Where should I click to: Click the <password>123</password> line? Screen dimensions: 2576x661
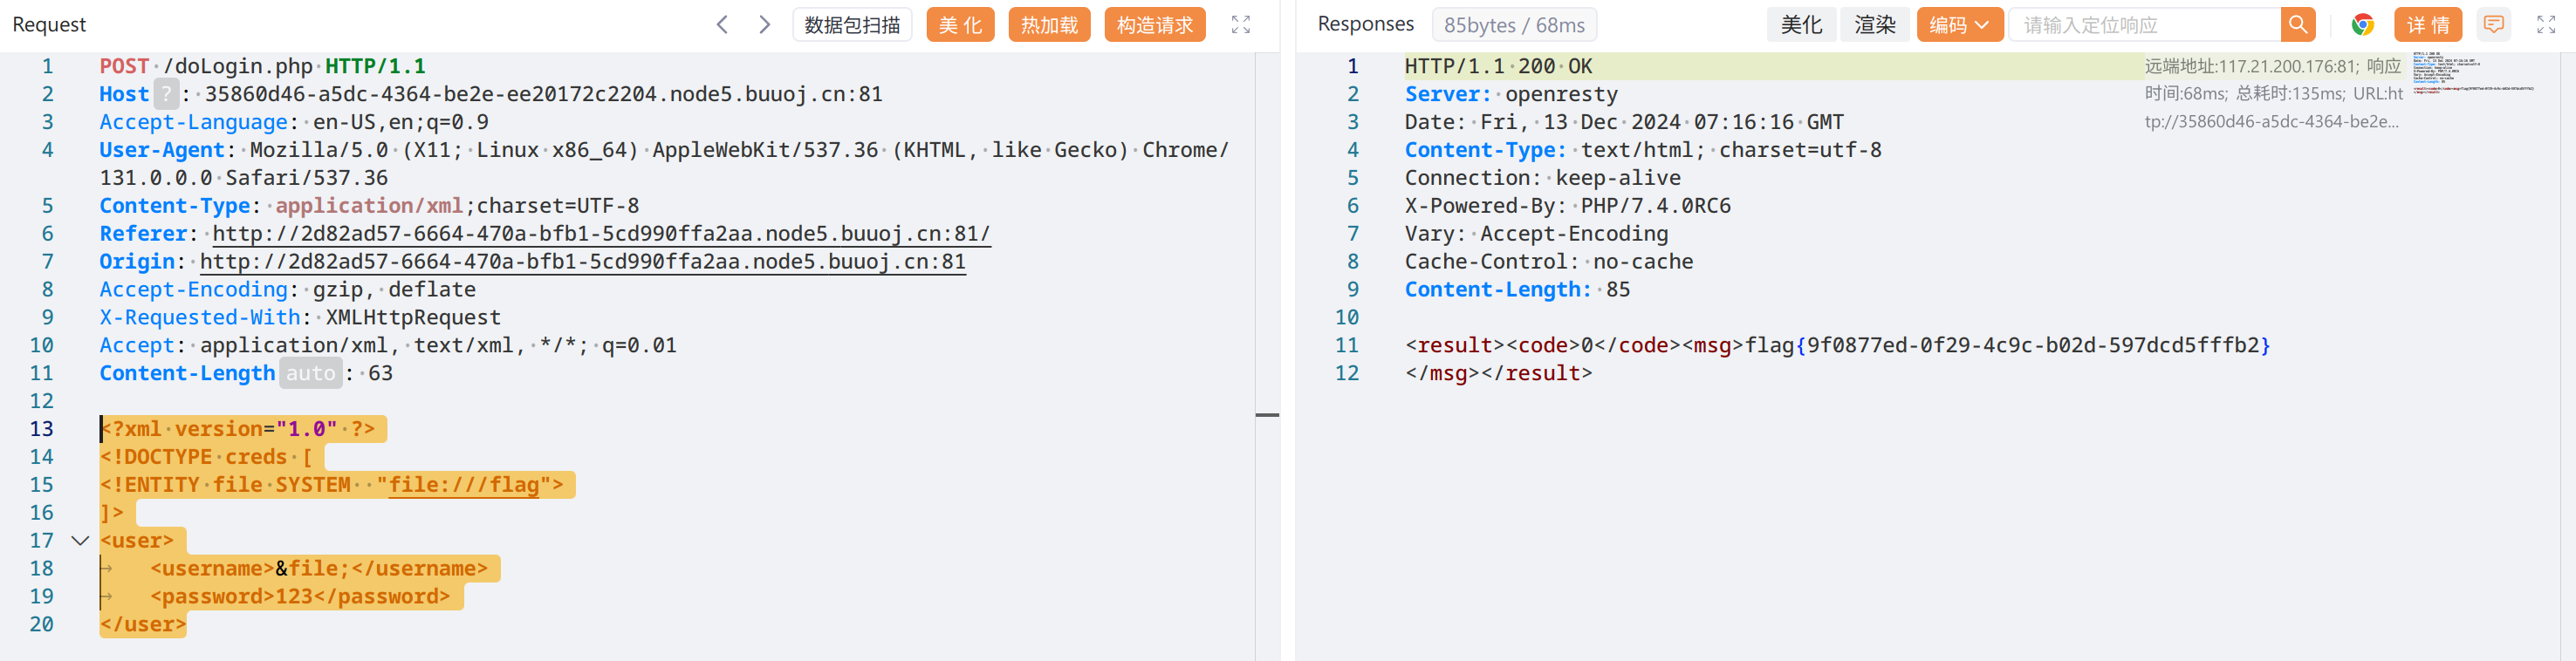pos(300,596)
